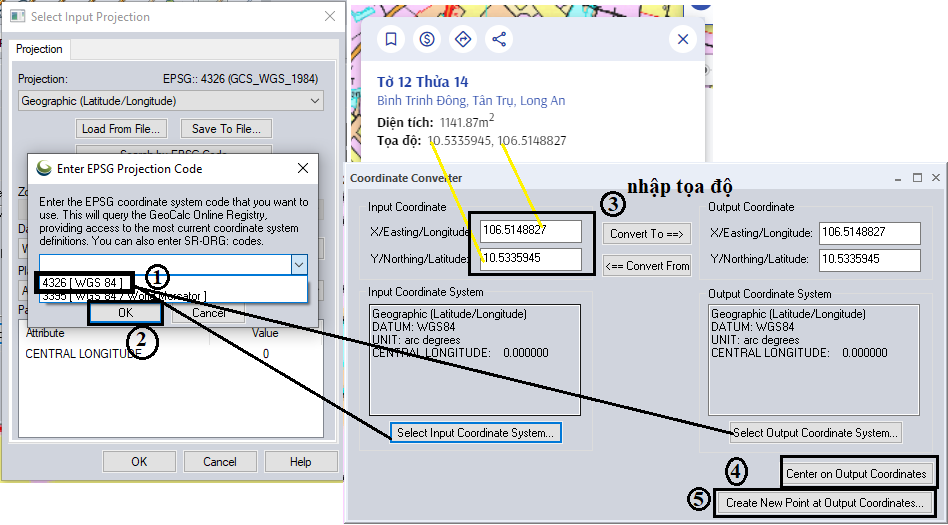Switch to the Projection tab
Image resolution: width=948 pixels, height=525 pixels.
click(x=40, y=49)
